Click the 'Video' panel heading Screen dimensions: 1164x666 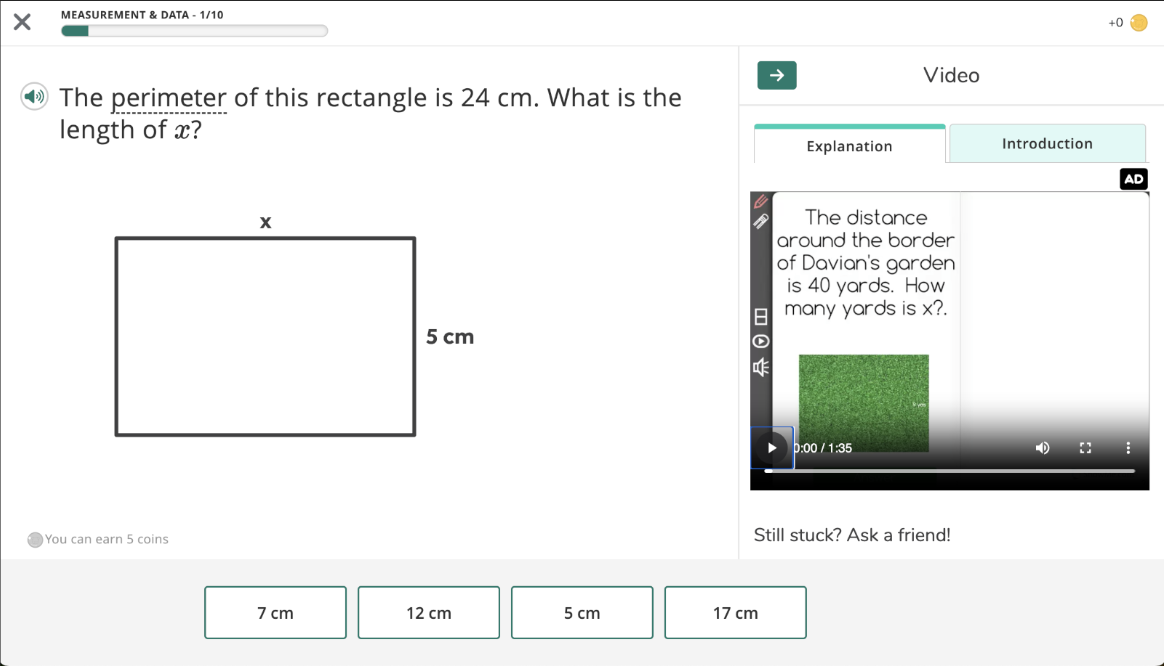pos(951,75)
